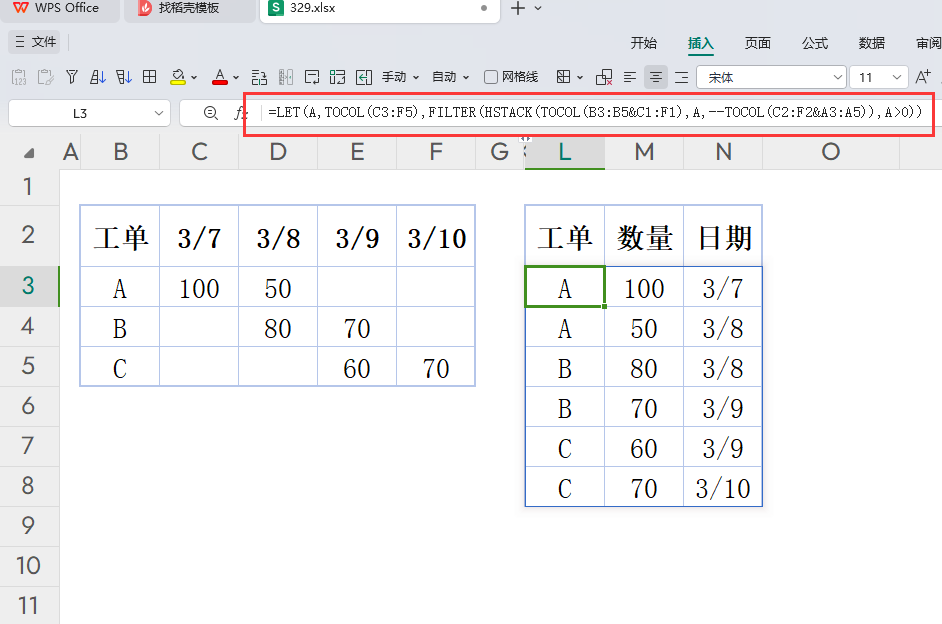Click the new tab plus button
942x624 pixels.
coord(517,8)
